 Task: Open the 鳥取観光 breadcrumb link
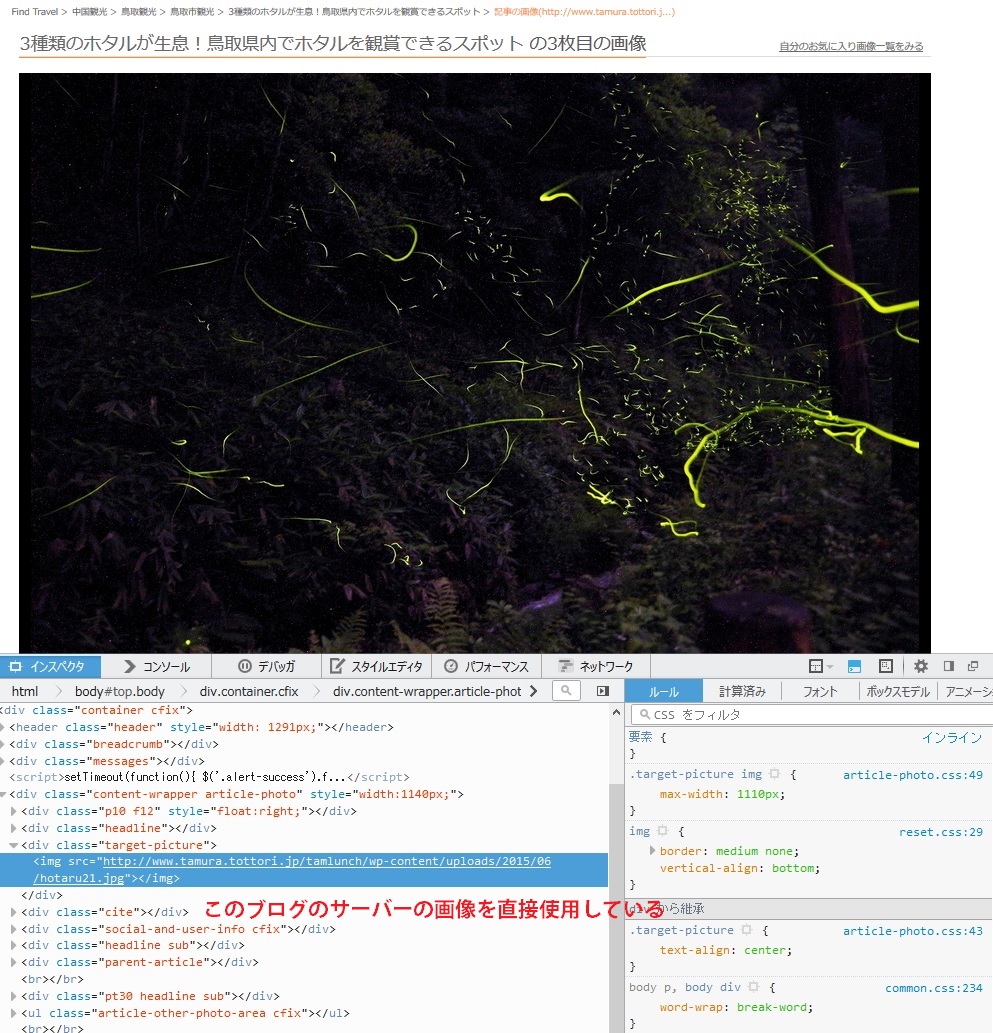(x=139, y=12)
